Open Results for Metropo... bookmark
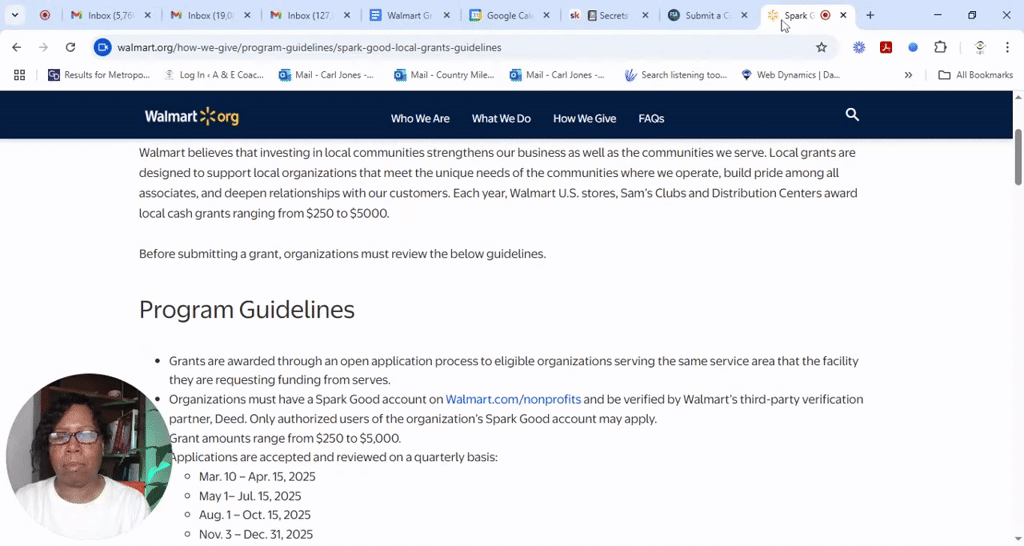The image size is (1024, 546). pos(99,75)
